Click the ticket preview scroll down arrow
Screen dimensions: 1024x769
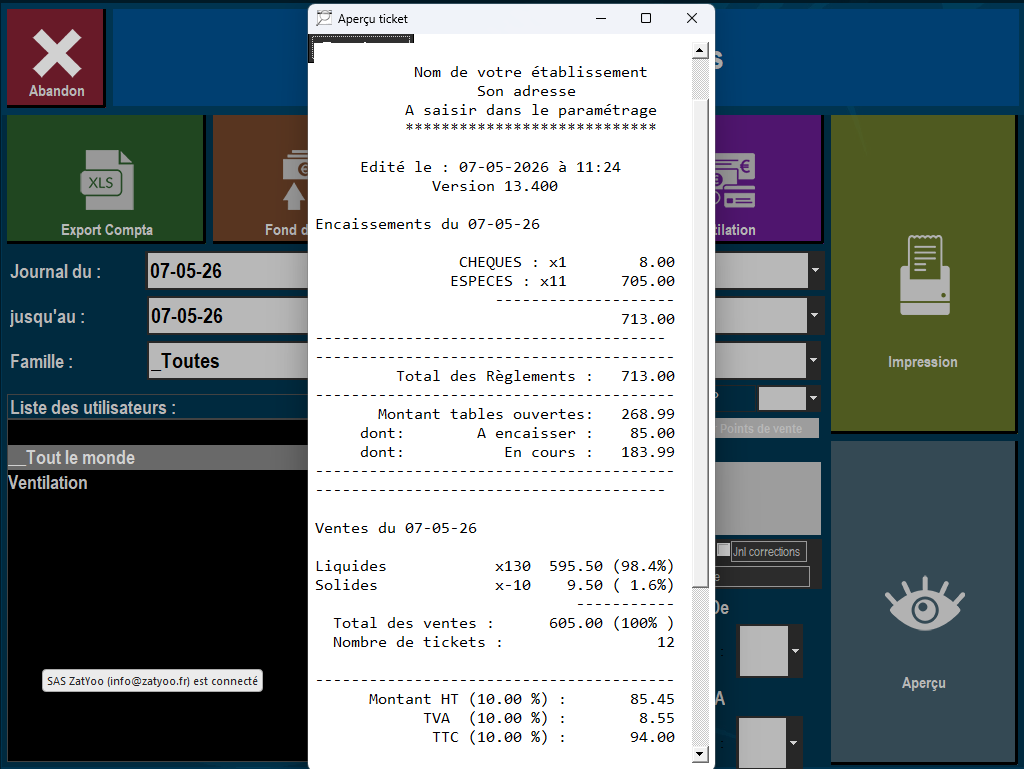[699, 754]
